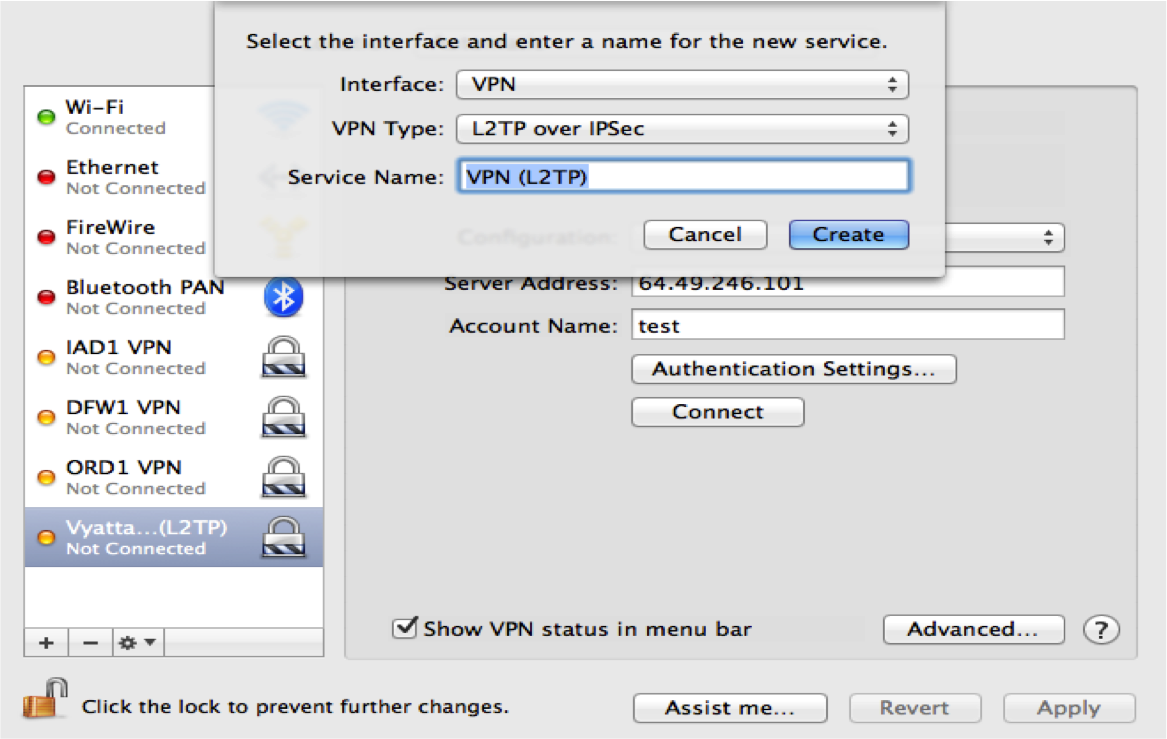Click the Assist me button
This screenshot has width=1167, height=739.
click(x=730, y=708)
